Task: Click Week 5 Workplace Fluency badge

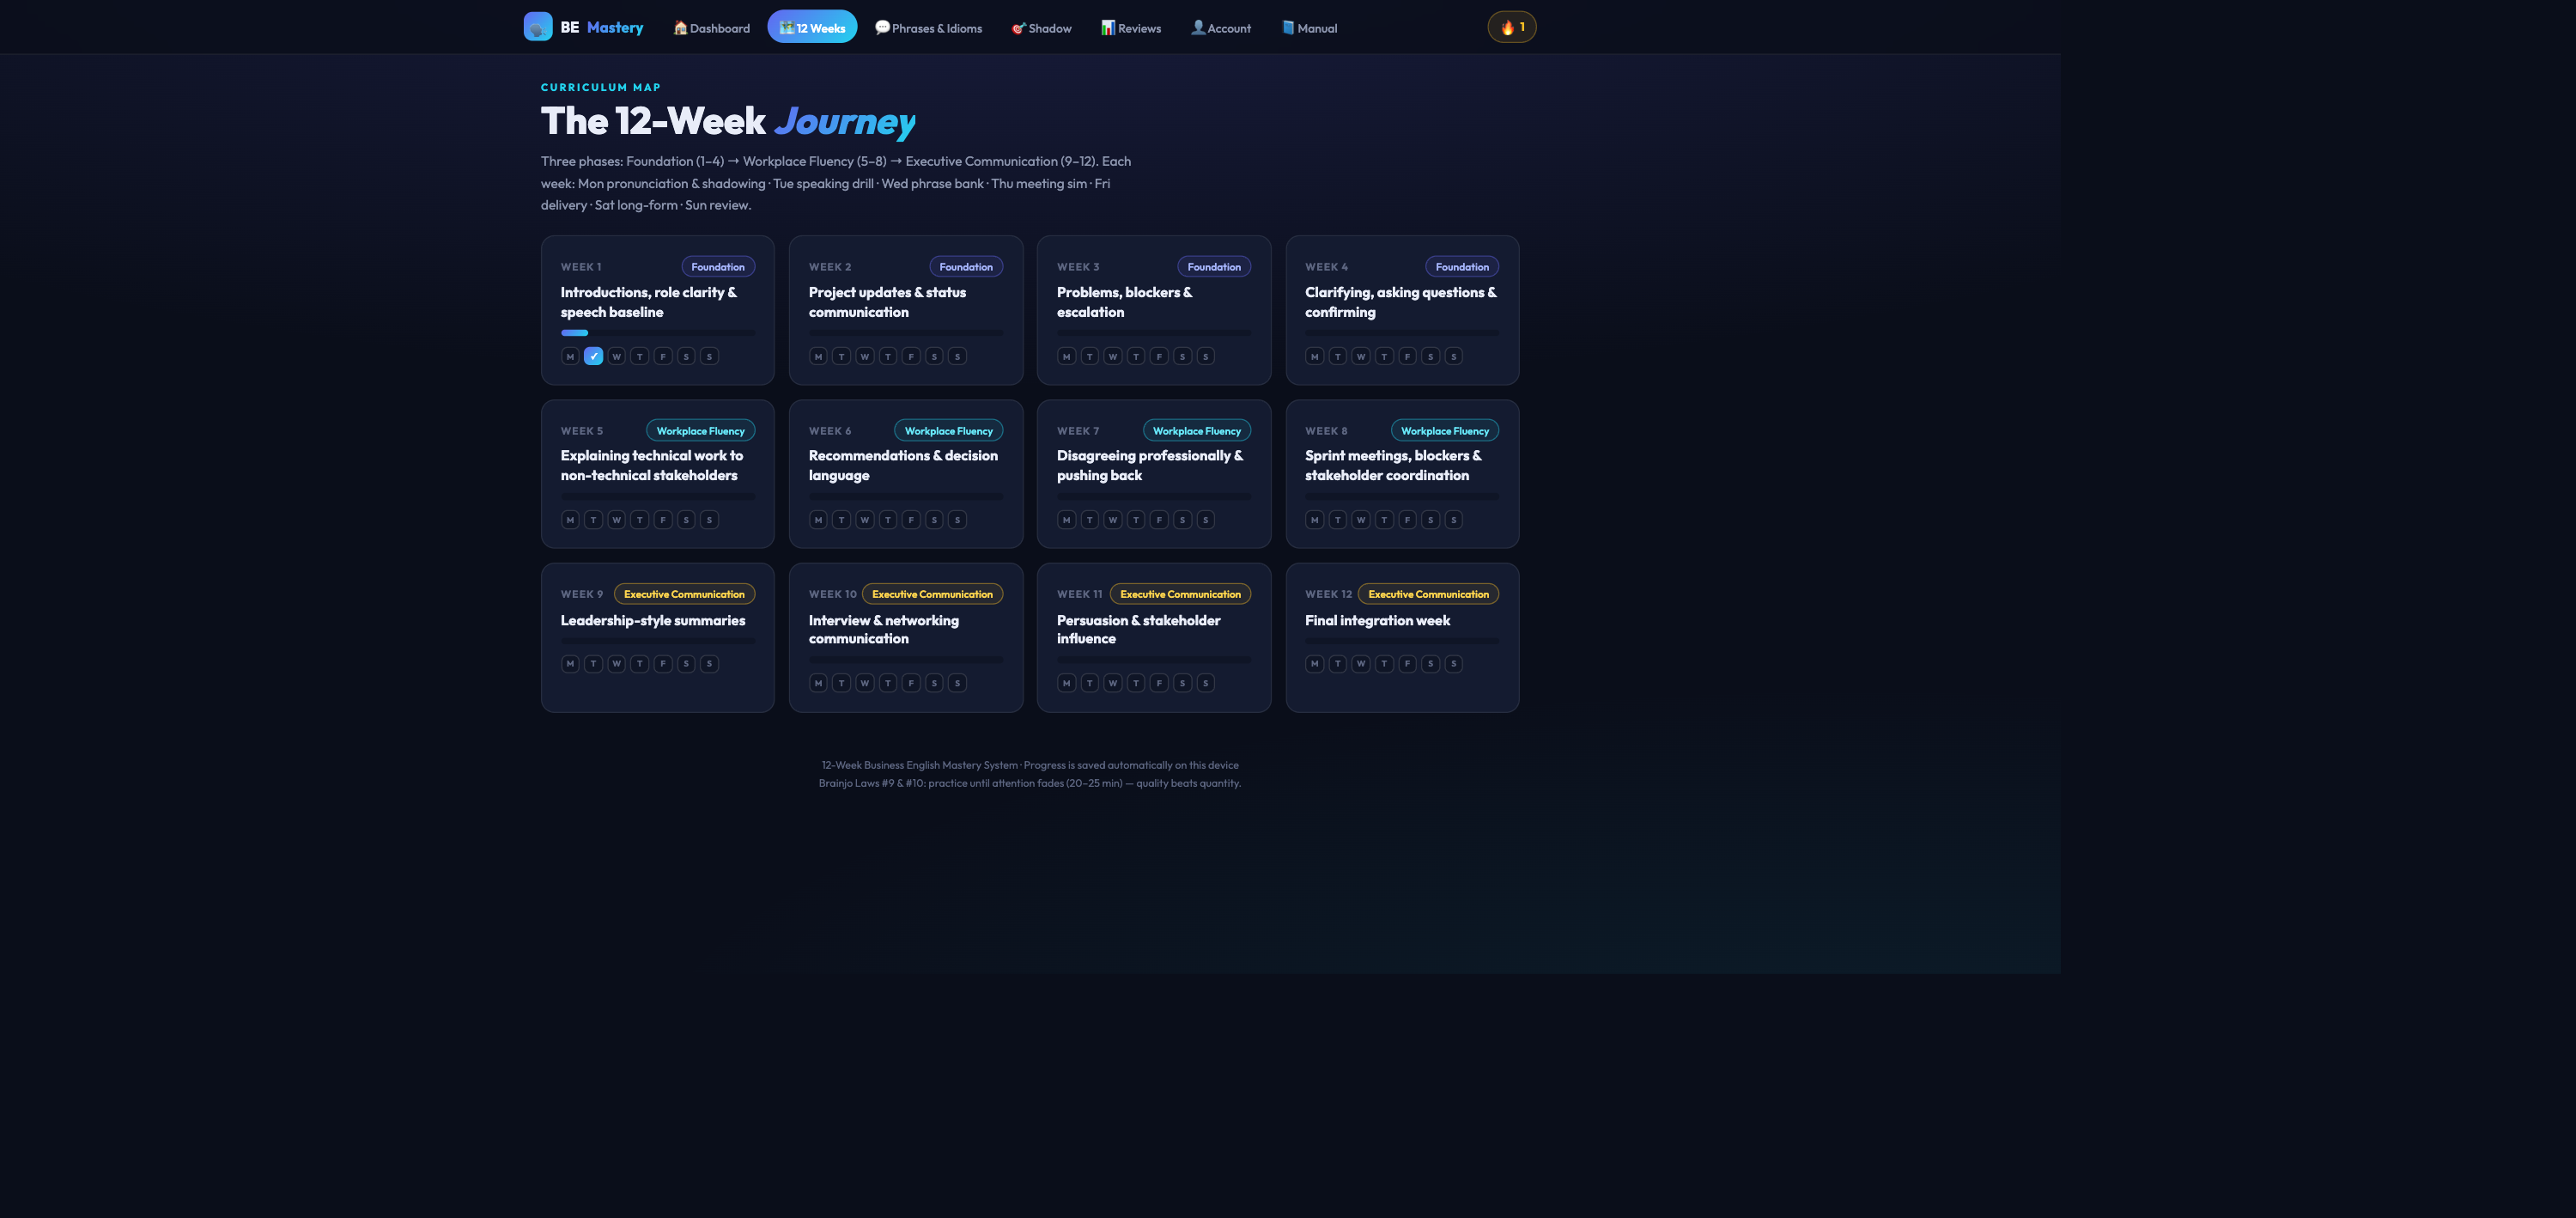Action: [x=700, y=431]
